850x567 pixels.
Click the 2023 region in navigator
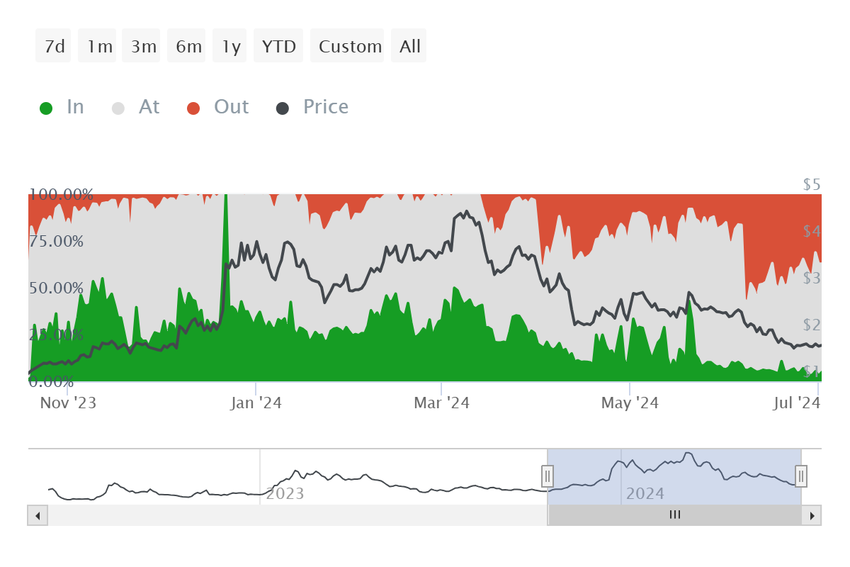(x=285, y=493)
